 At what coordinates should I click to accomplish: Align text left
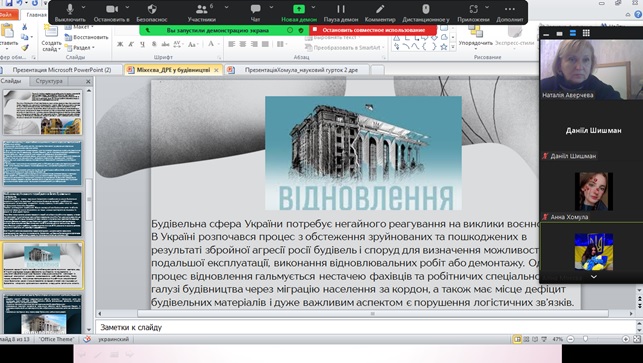point(232,44)
